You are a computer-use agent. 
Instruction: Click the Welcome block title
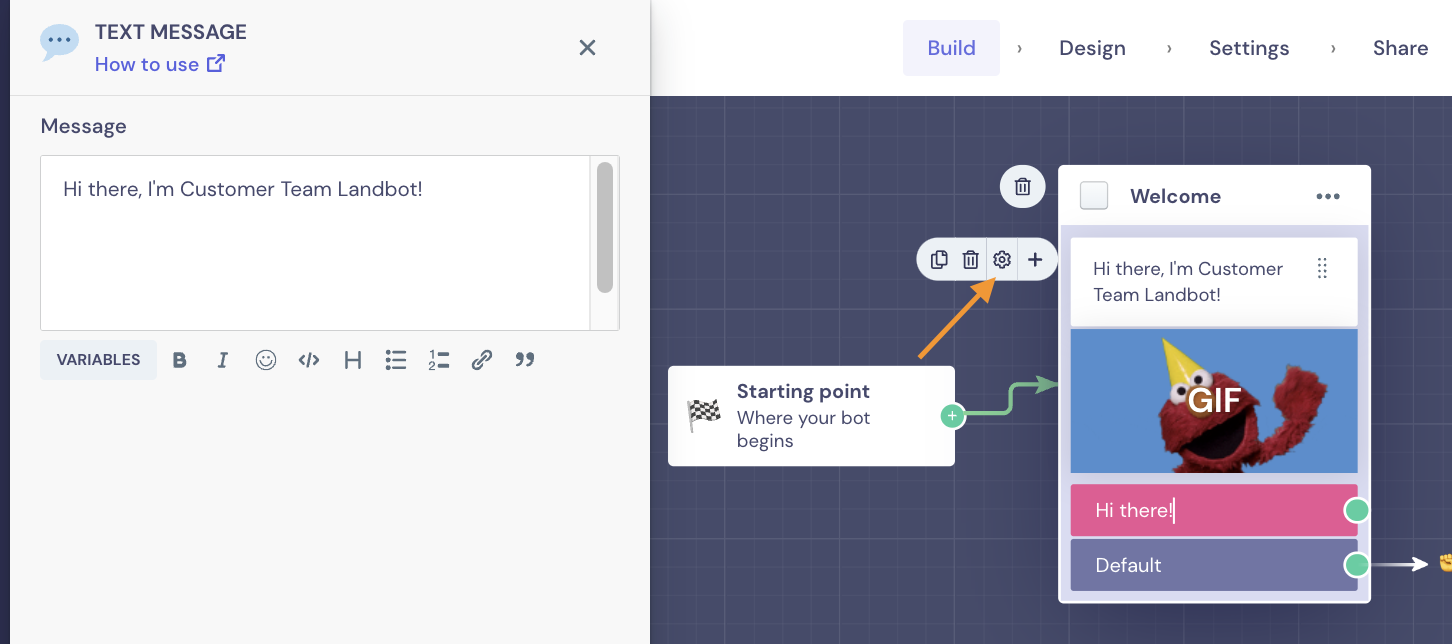[1175, 196]
